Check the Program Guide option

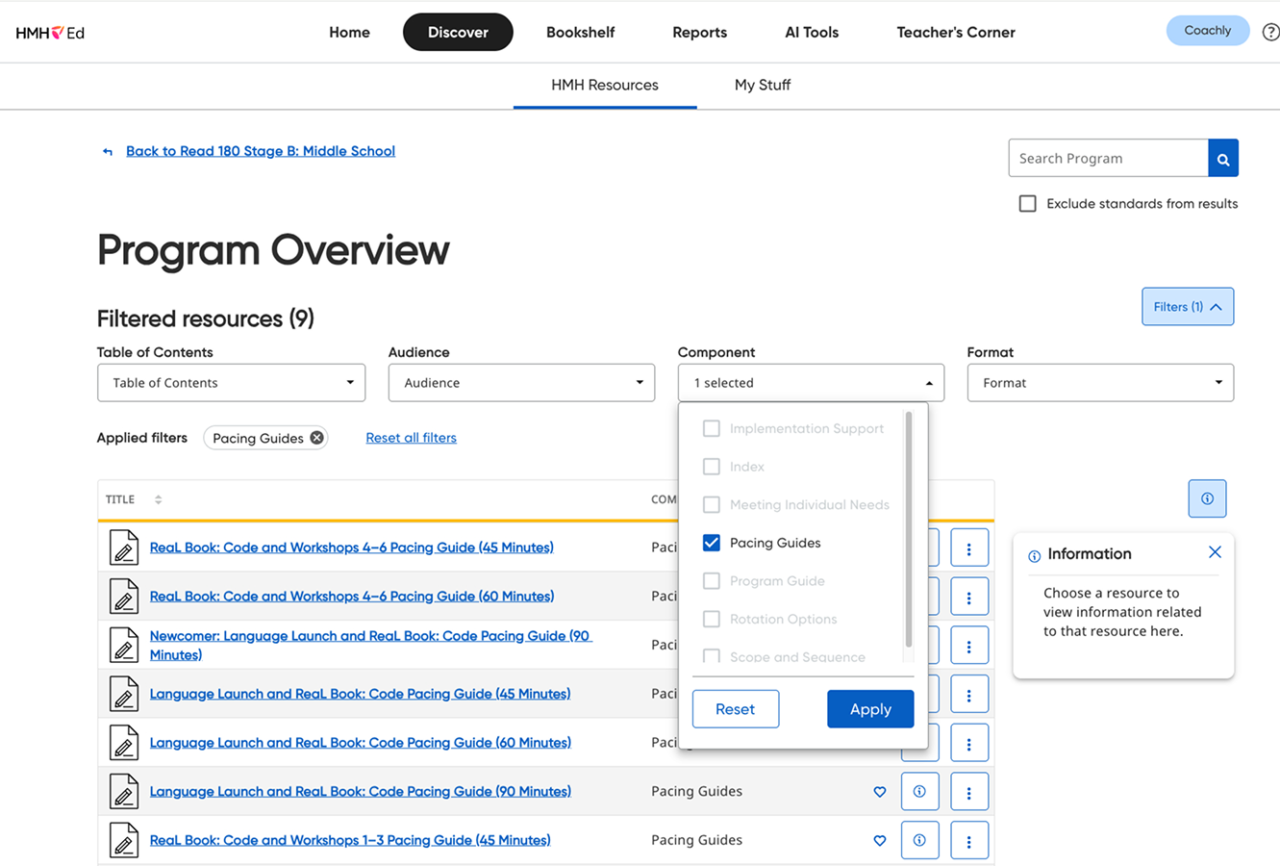coord(711,581)
